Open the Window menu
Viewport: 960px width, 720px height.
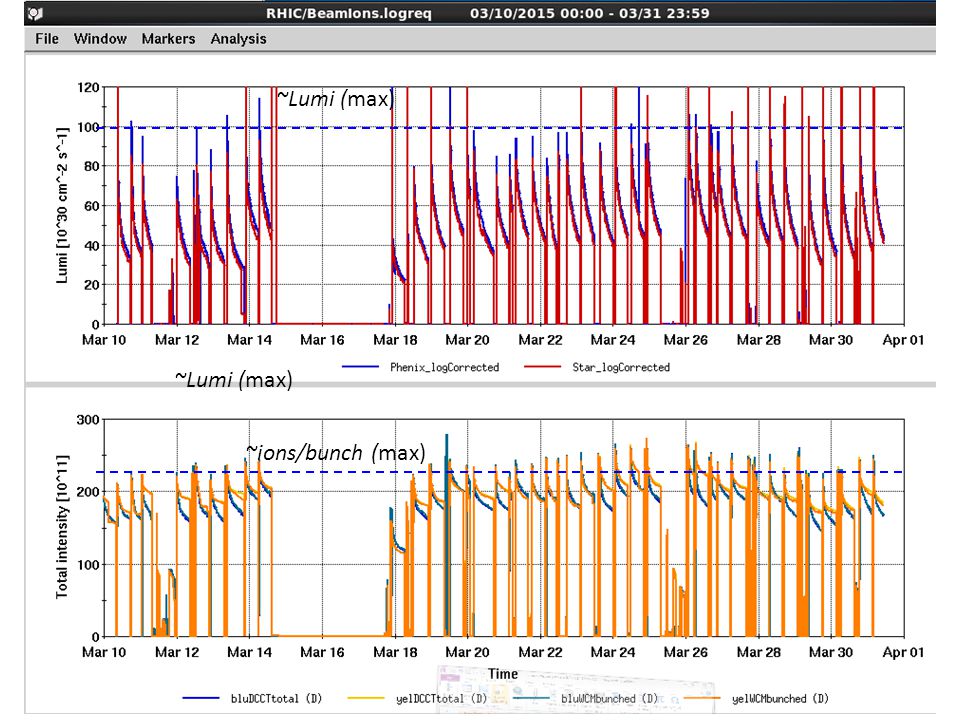(100, 39)
